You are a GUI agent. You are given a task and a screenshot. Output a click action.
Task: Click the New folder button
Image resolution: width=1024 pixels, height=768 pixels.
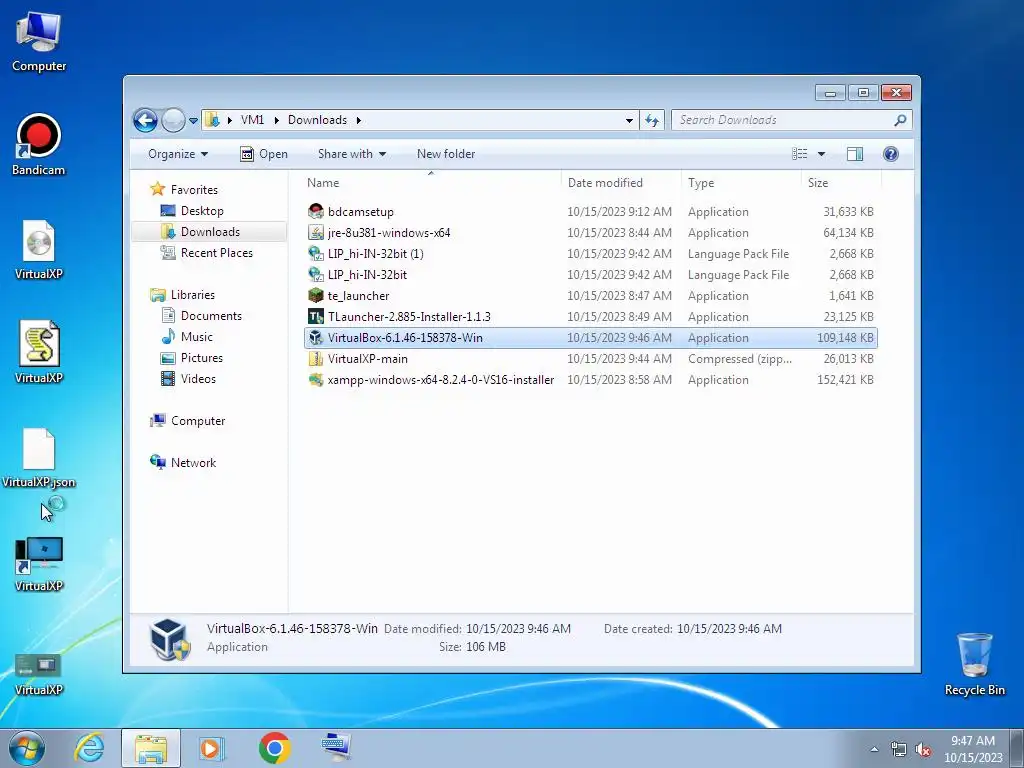click(x=446, y=154)
